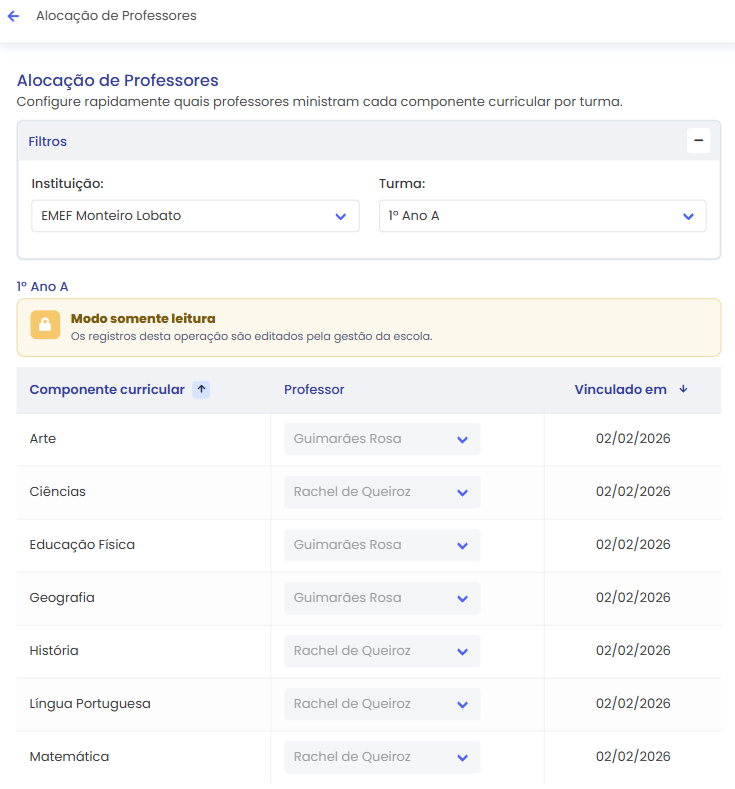This screenshot has height=789, width=735.
Task: Open professor dropdown for História
Action: tap(382, 651)
